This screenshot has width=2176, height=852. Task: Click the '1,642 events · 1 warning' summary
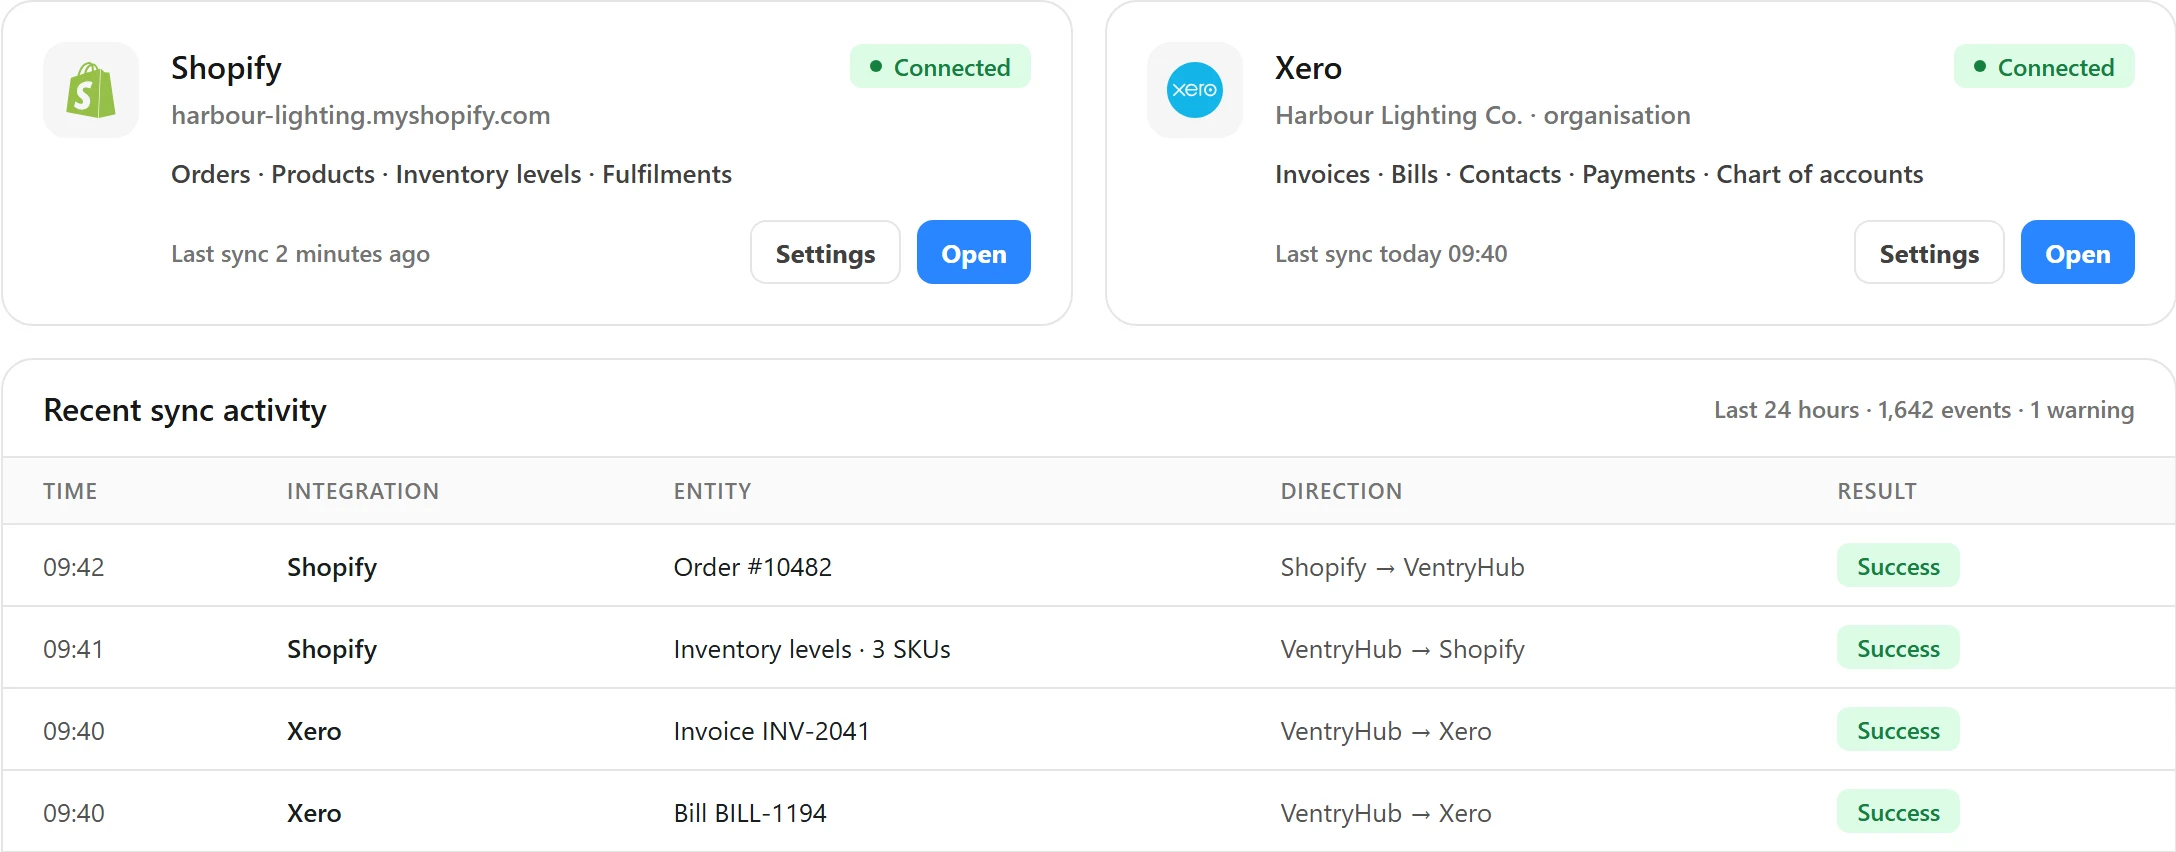point(2006,410)
